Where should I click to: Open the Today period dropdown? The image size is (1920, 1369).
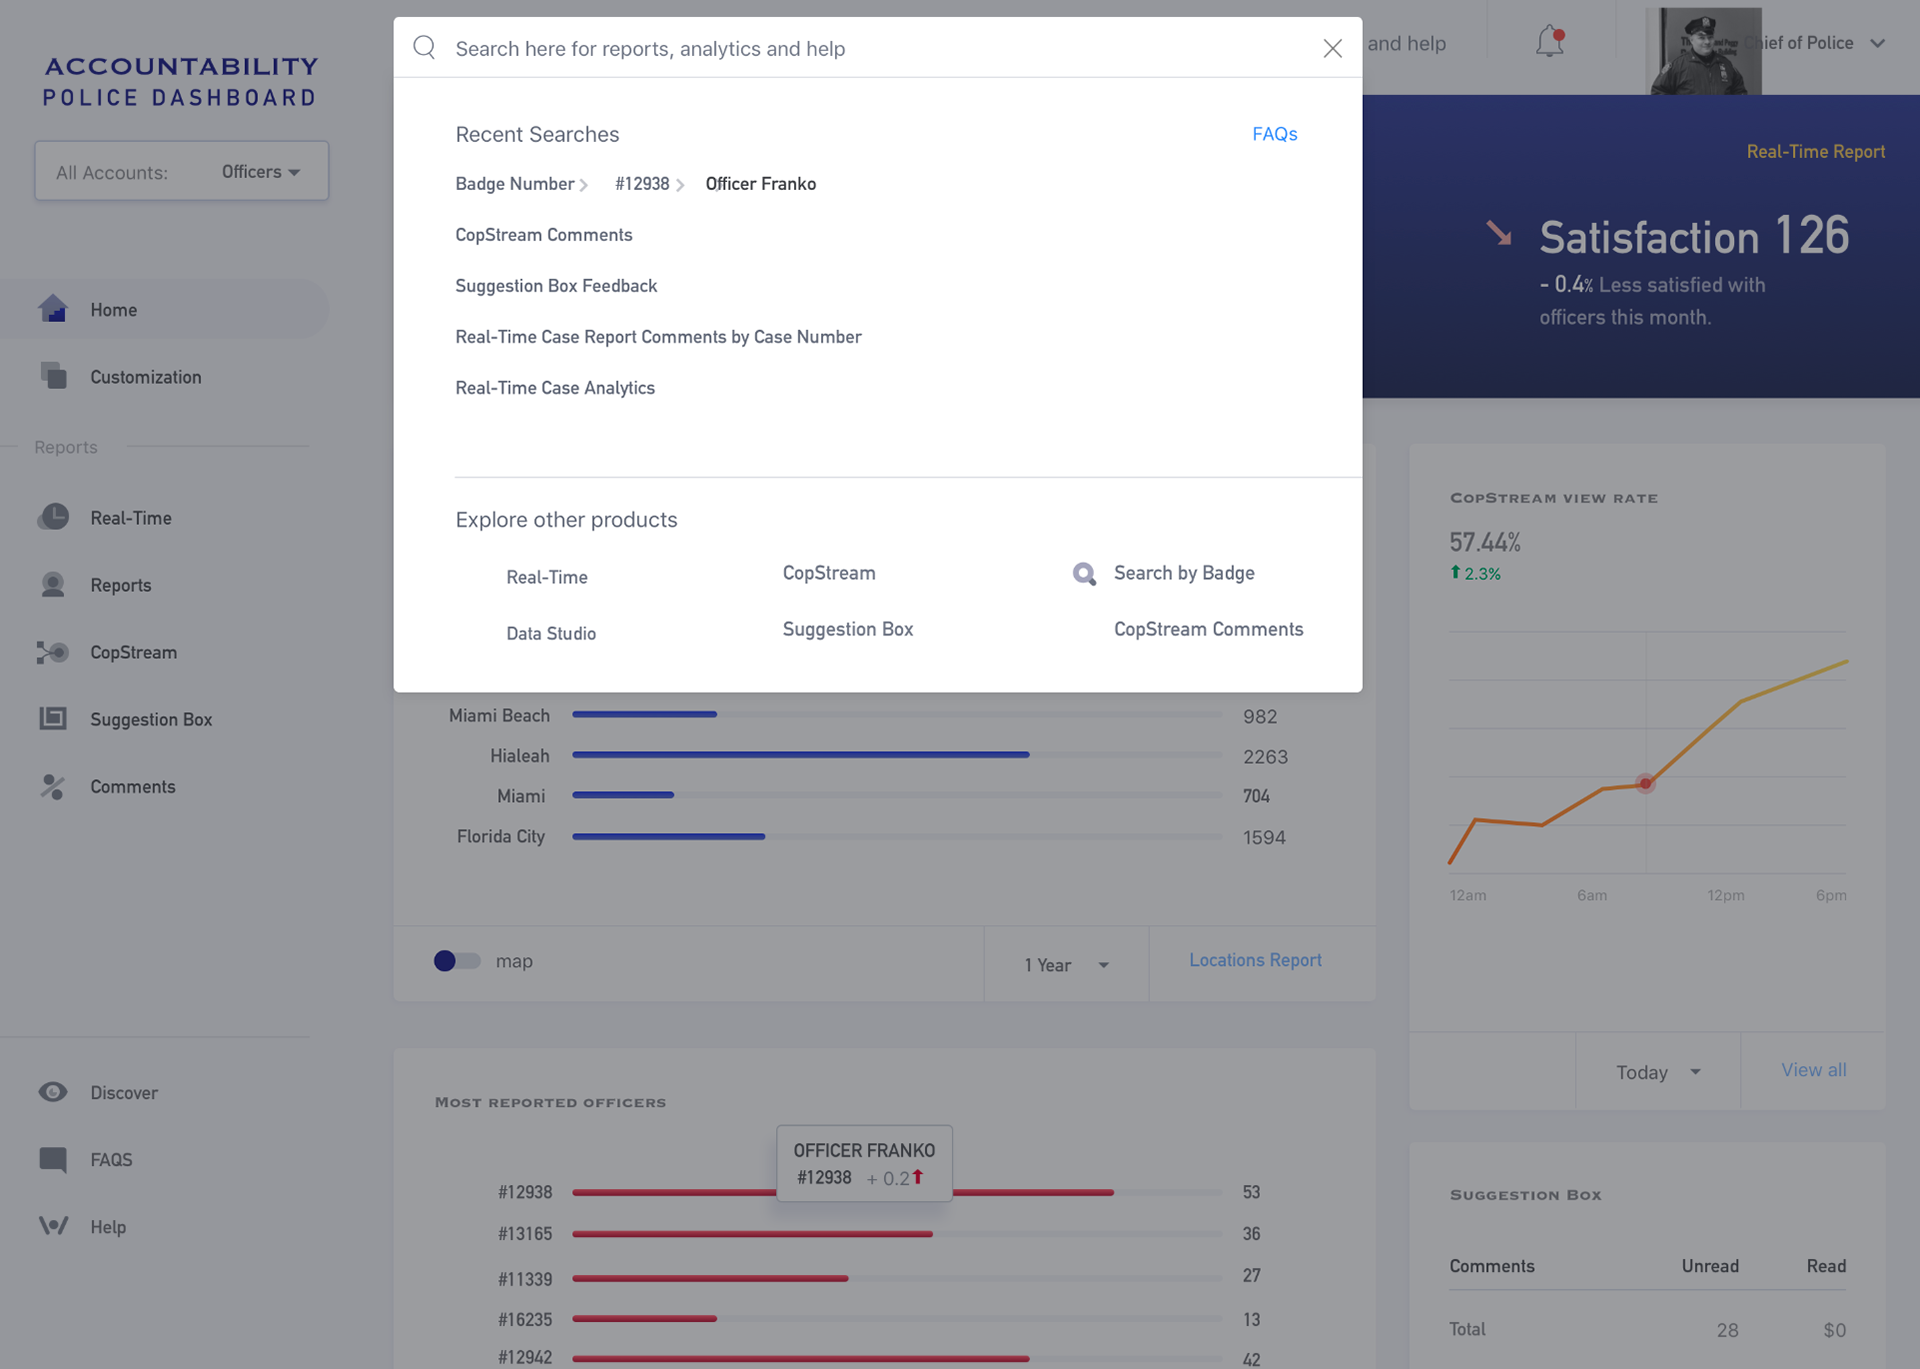[x=1658, y=1072]
